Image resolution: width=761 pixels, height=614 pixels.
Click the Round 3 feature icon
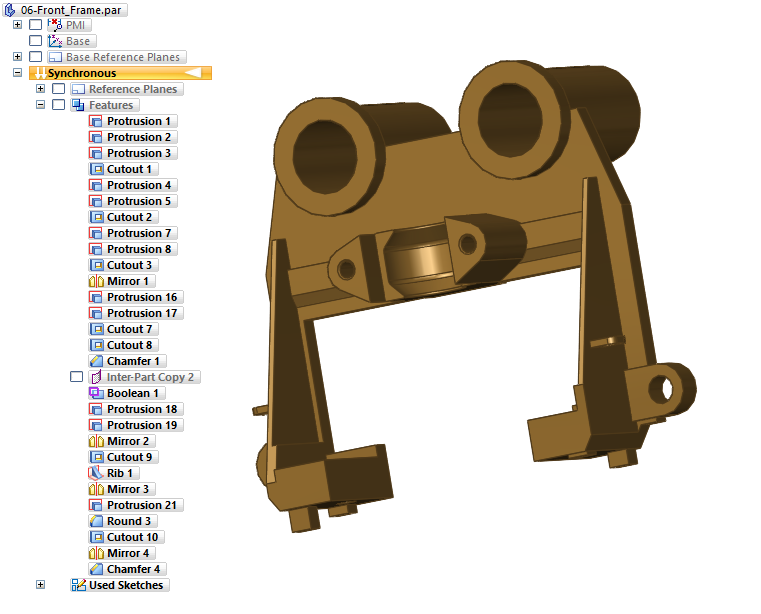(96, 521)
